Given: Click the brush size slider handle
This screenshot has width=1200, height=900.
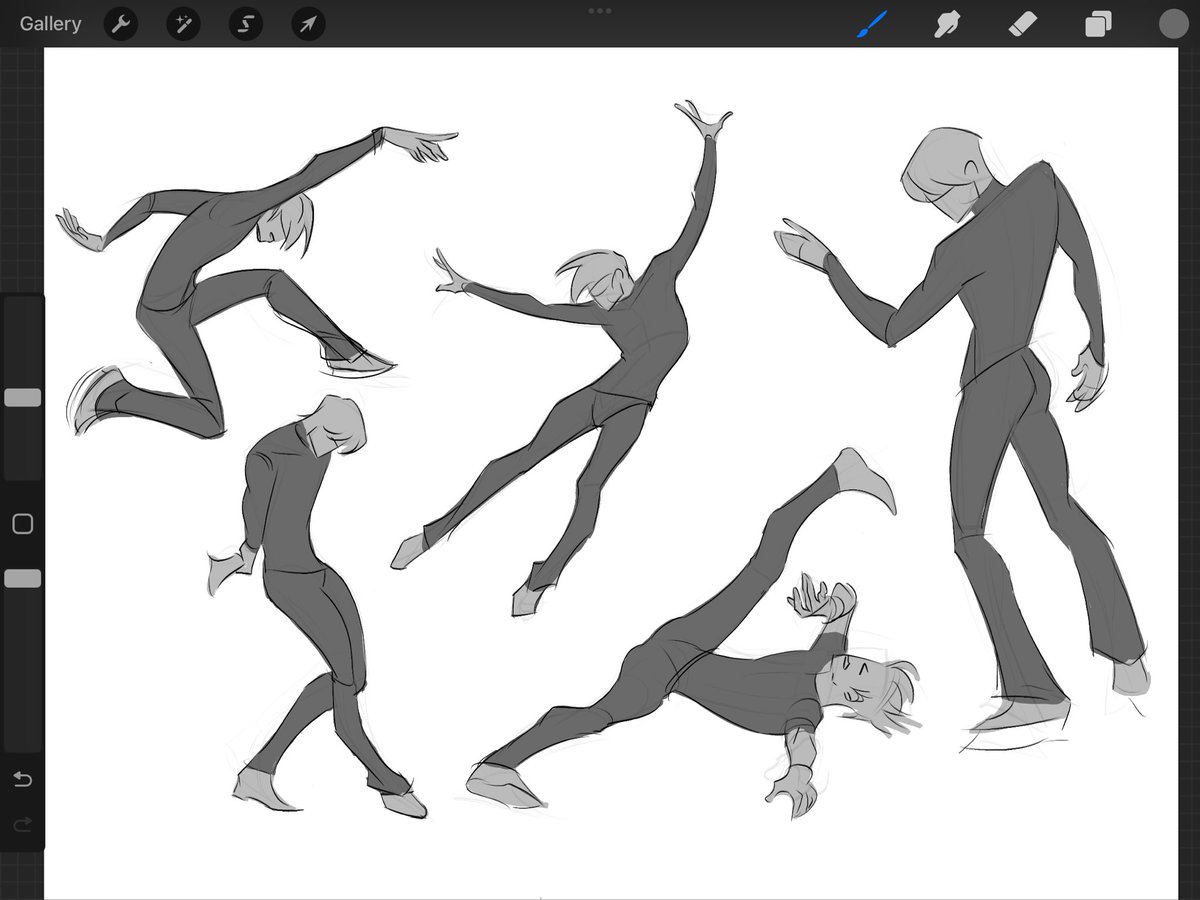Looking at the screenshot, I should [23, 398].
